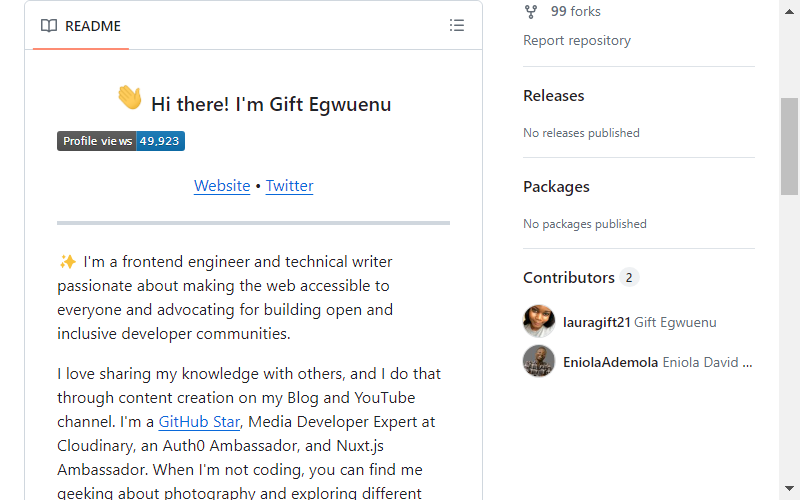Select the README tab

(x=81, y=26)
